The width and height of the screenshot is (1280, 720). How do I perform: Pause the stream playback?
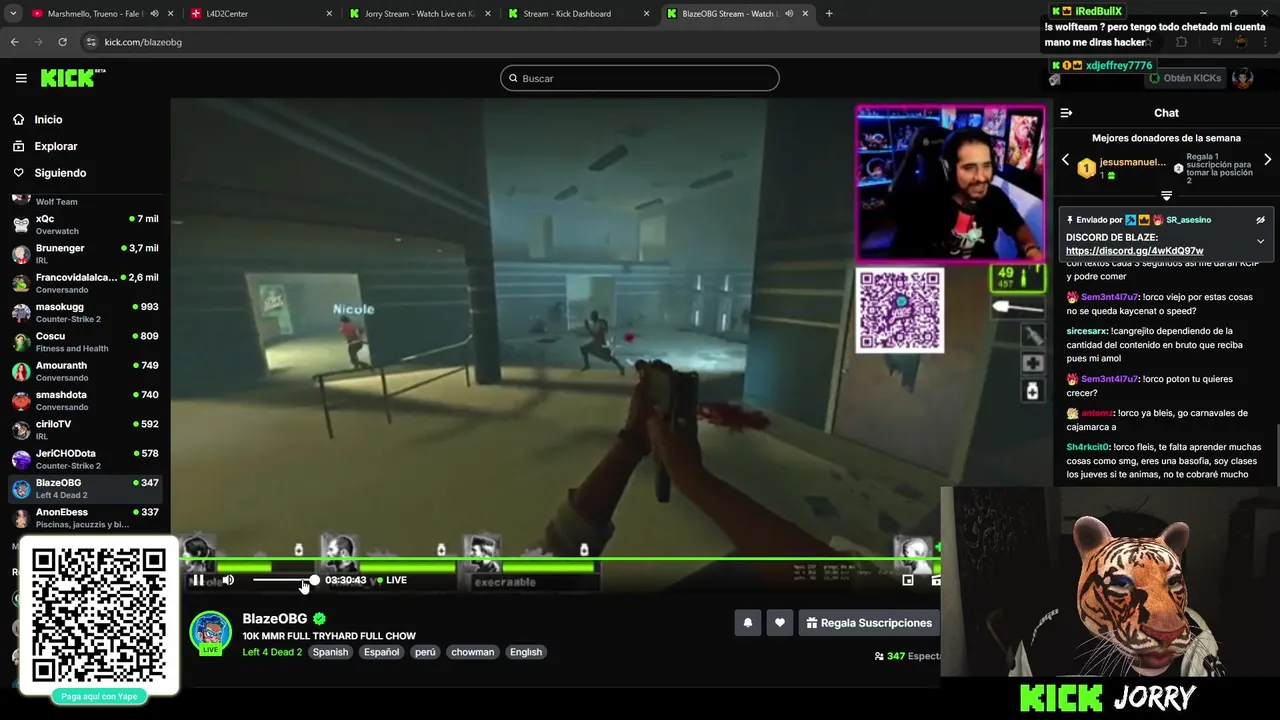[x=198, y=580]
